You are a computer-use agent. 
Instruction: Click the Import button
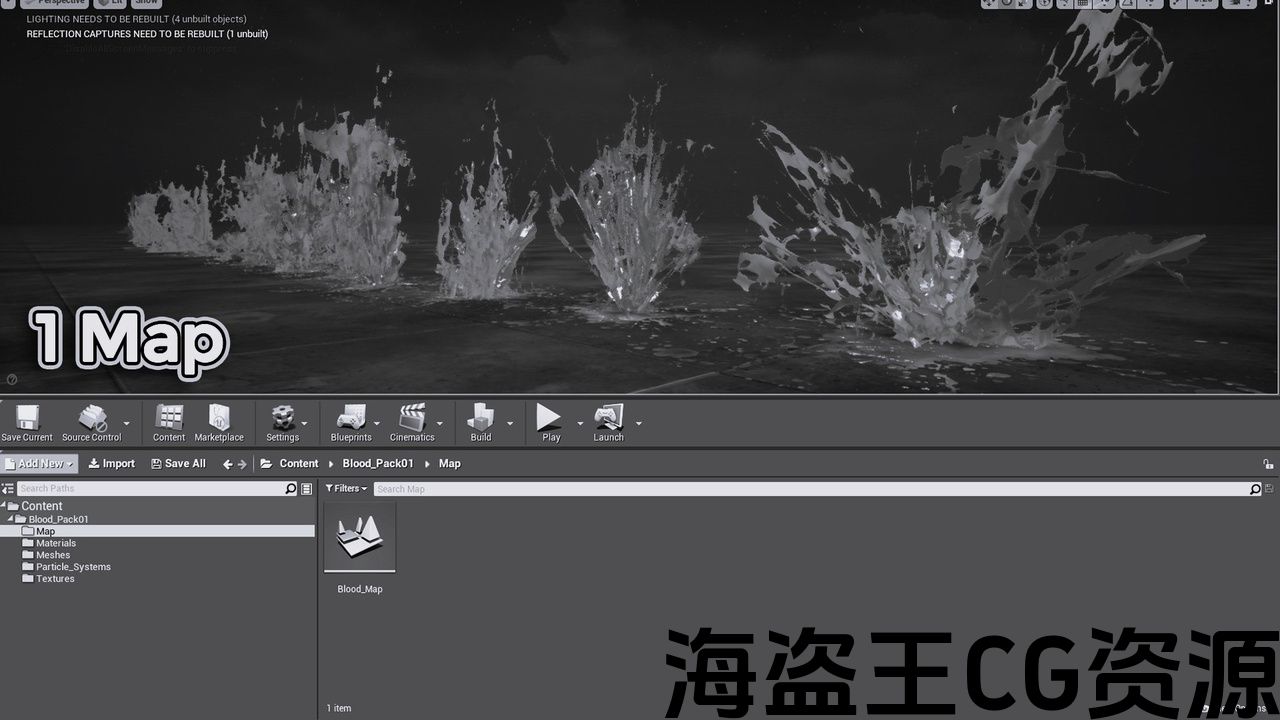click(111, 464)
